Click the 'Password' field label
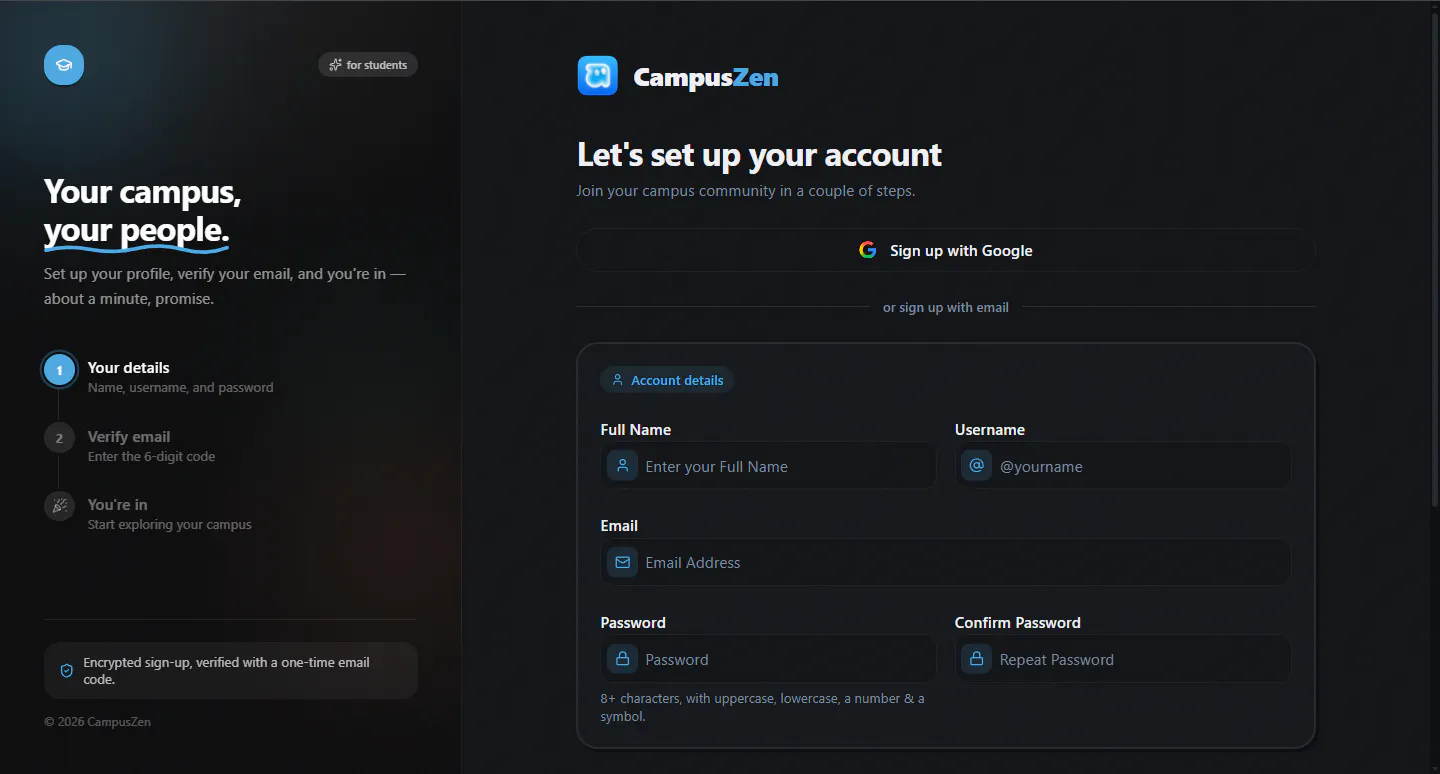 [633, 622]
